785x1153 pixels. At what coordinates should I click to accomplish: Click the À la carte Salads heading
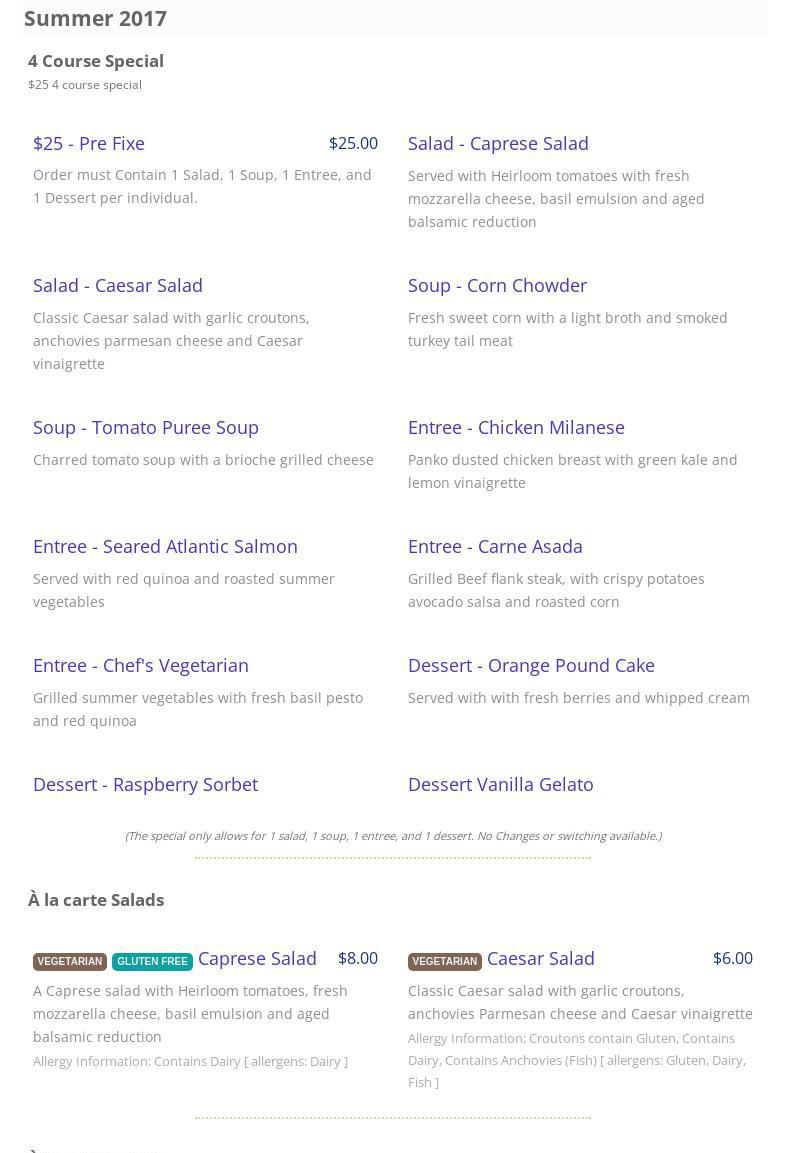[96, 900]
